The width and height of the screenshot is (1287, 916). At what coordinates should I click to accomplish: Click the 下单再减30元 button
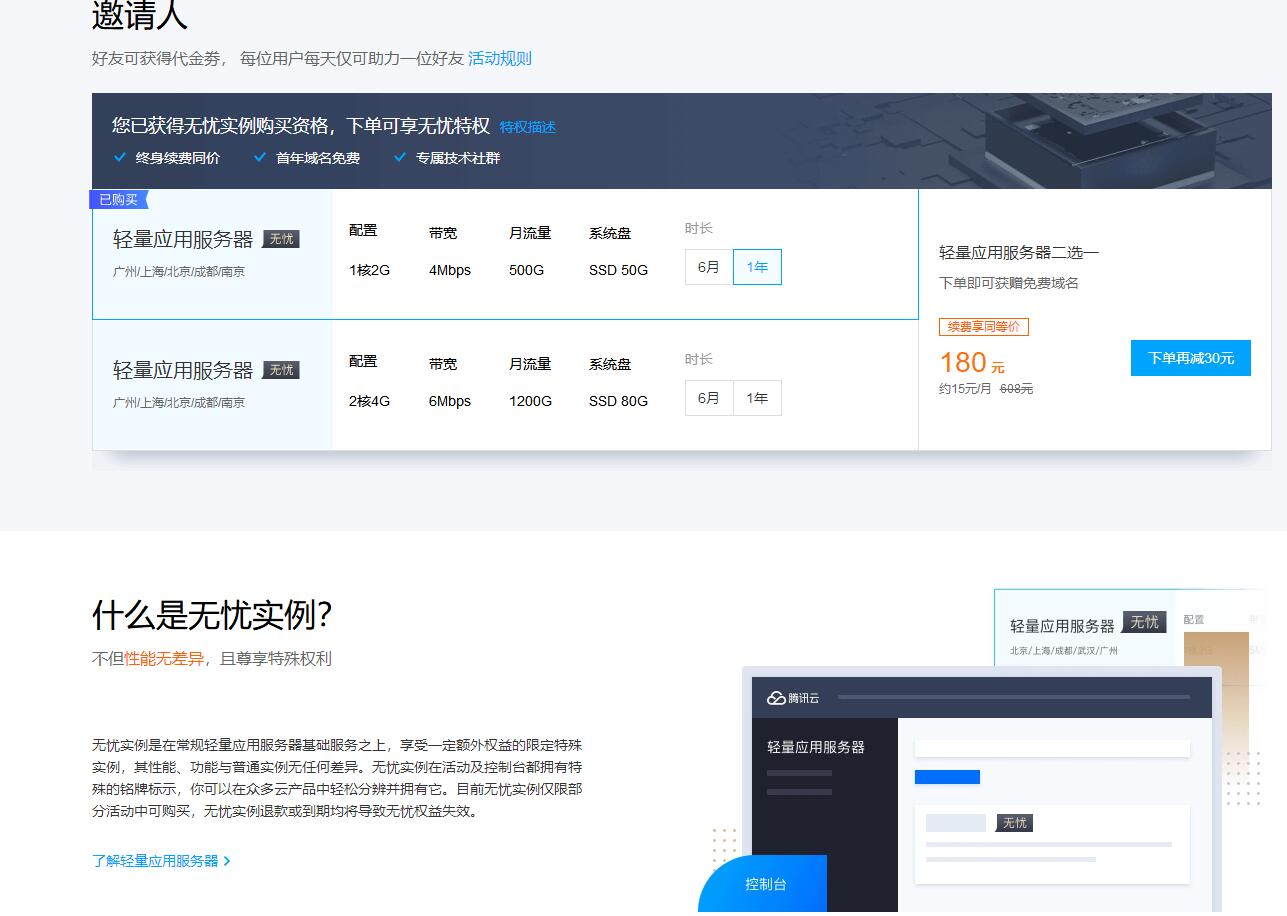coord(1191,358)
